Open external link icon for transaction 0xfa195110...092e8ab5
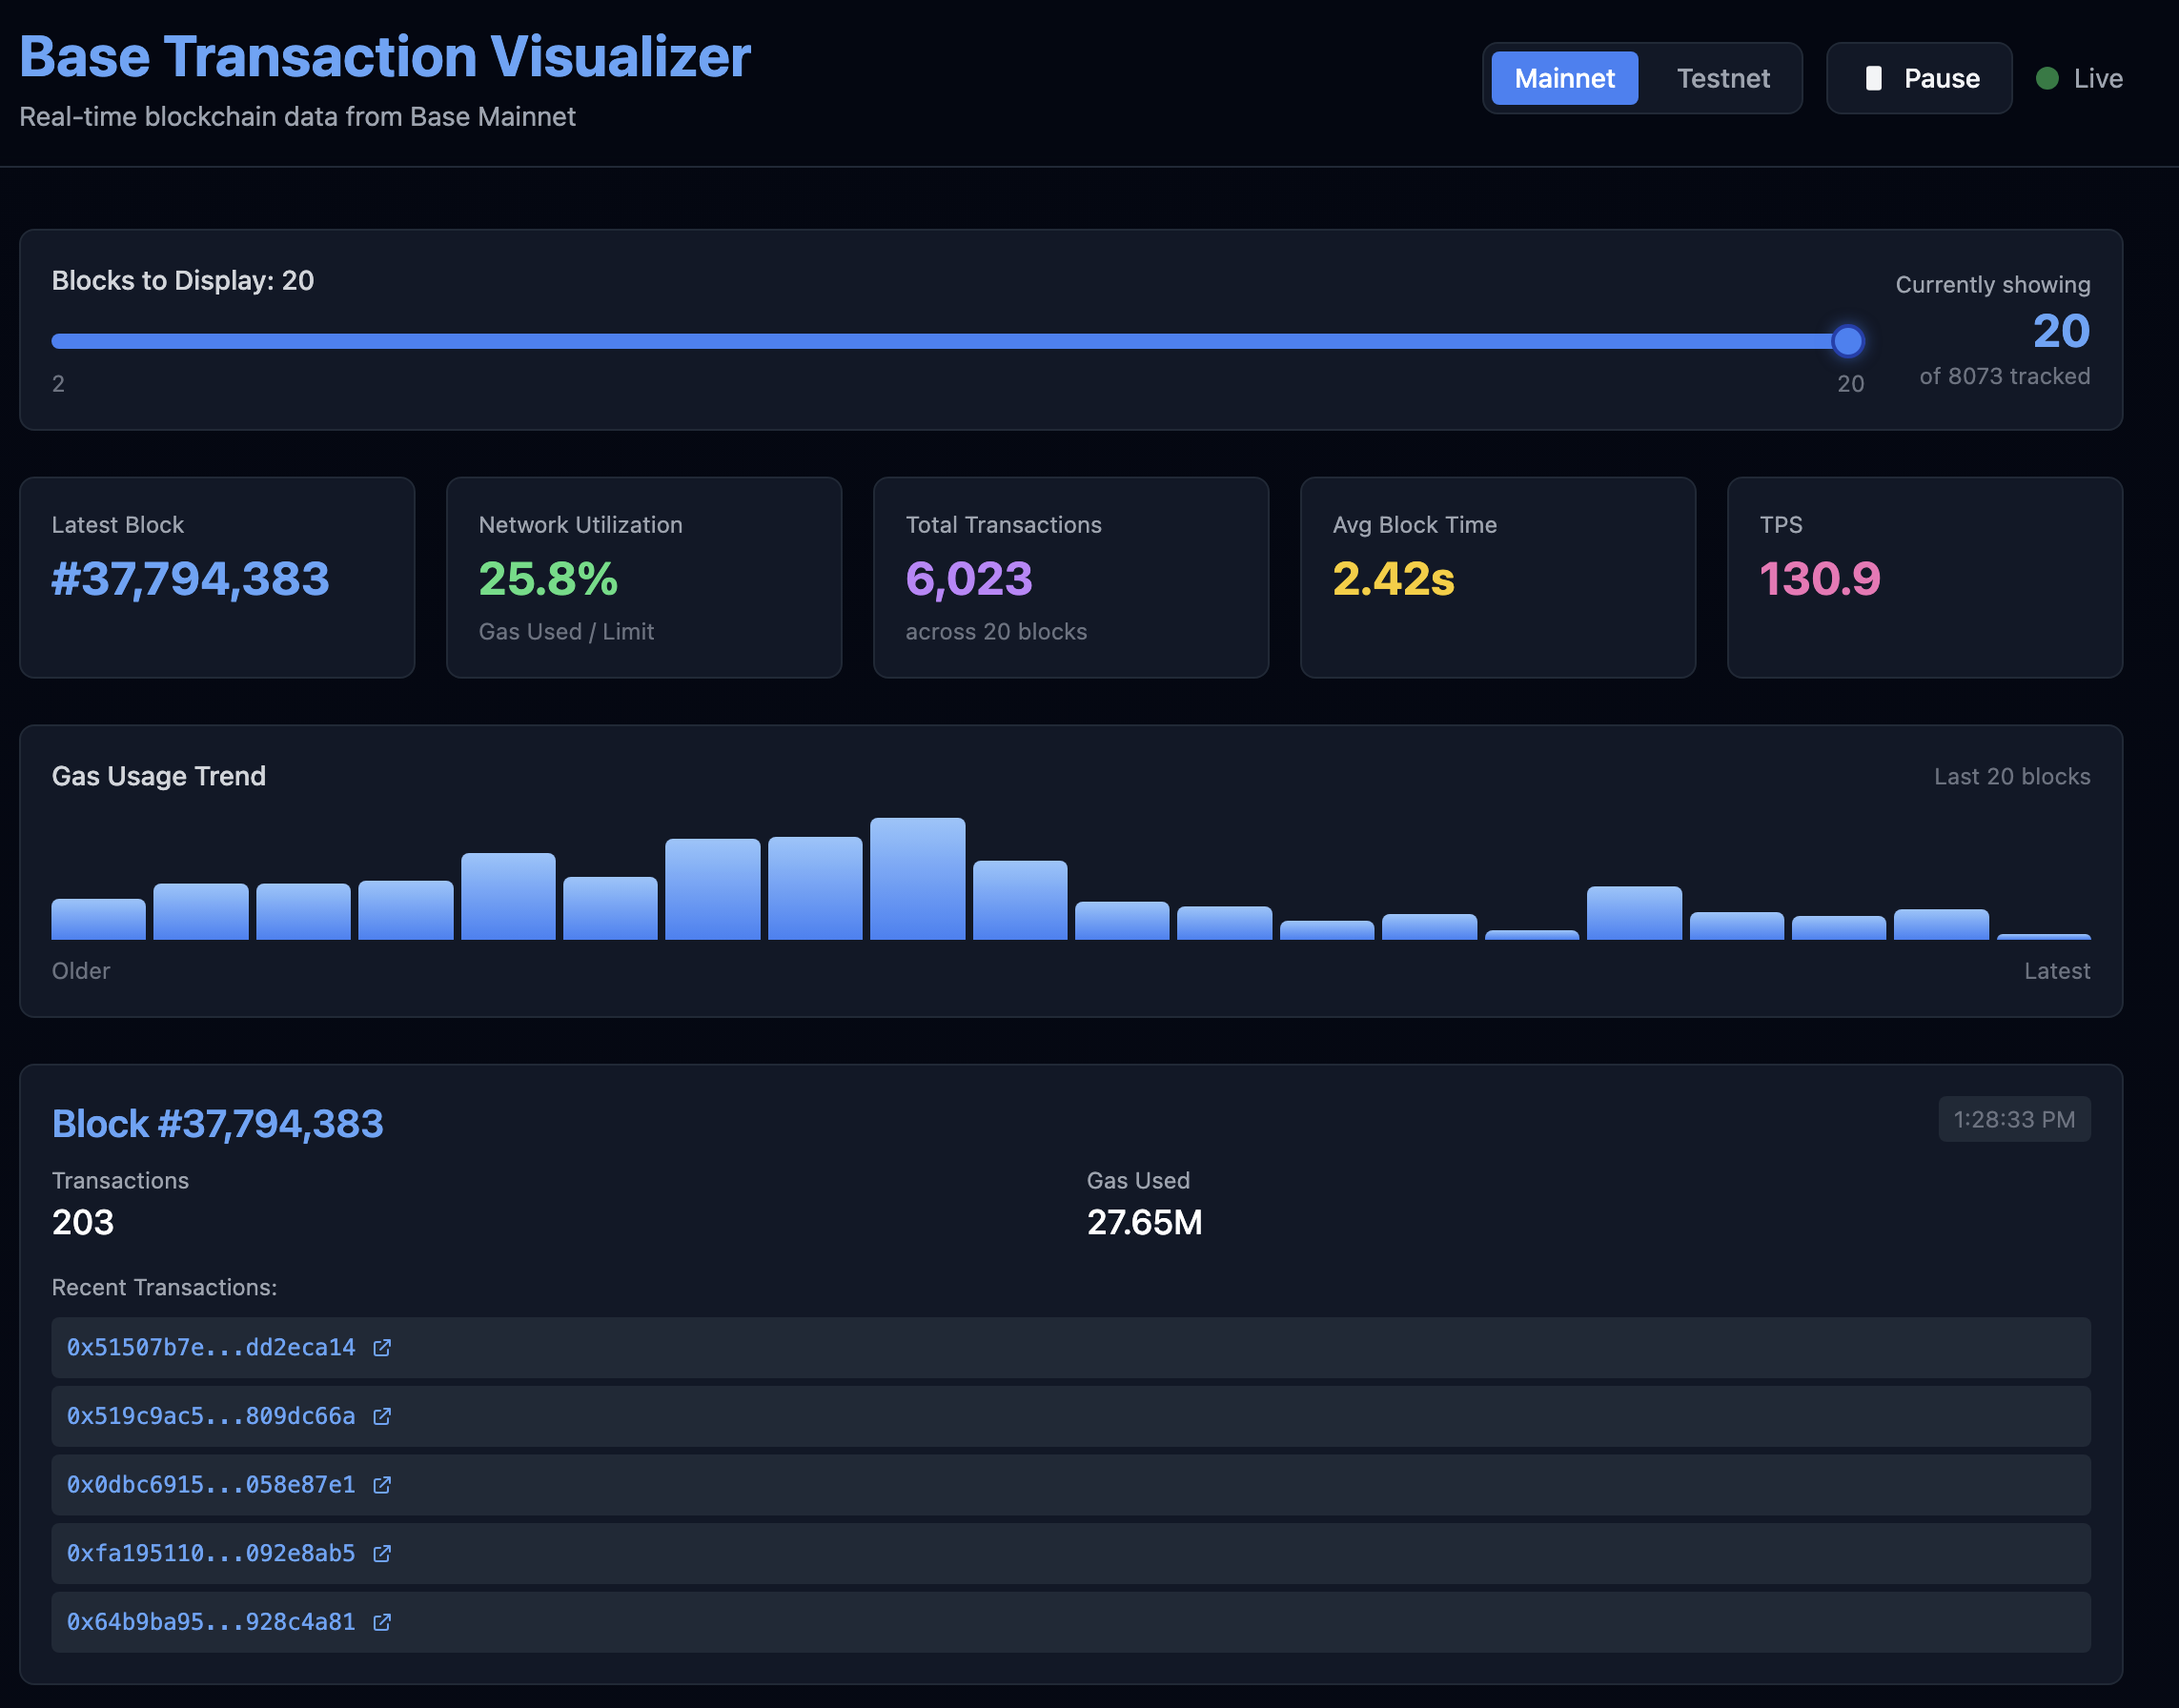The image size is (2179, 1708). (x=381, y=1553)
